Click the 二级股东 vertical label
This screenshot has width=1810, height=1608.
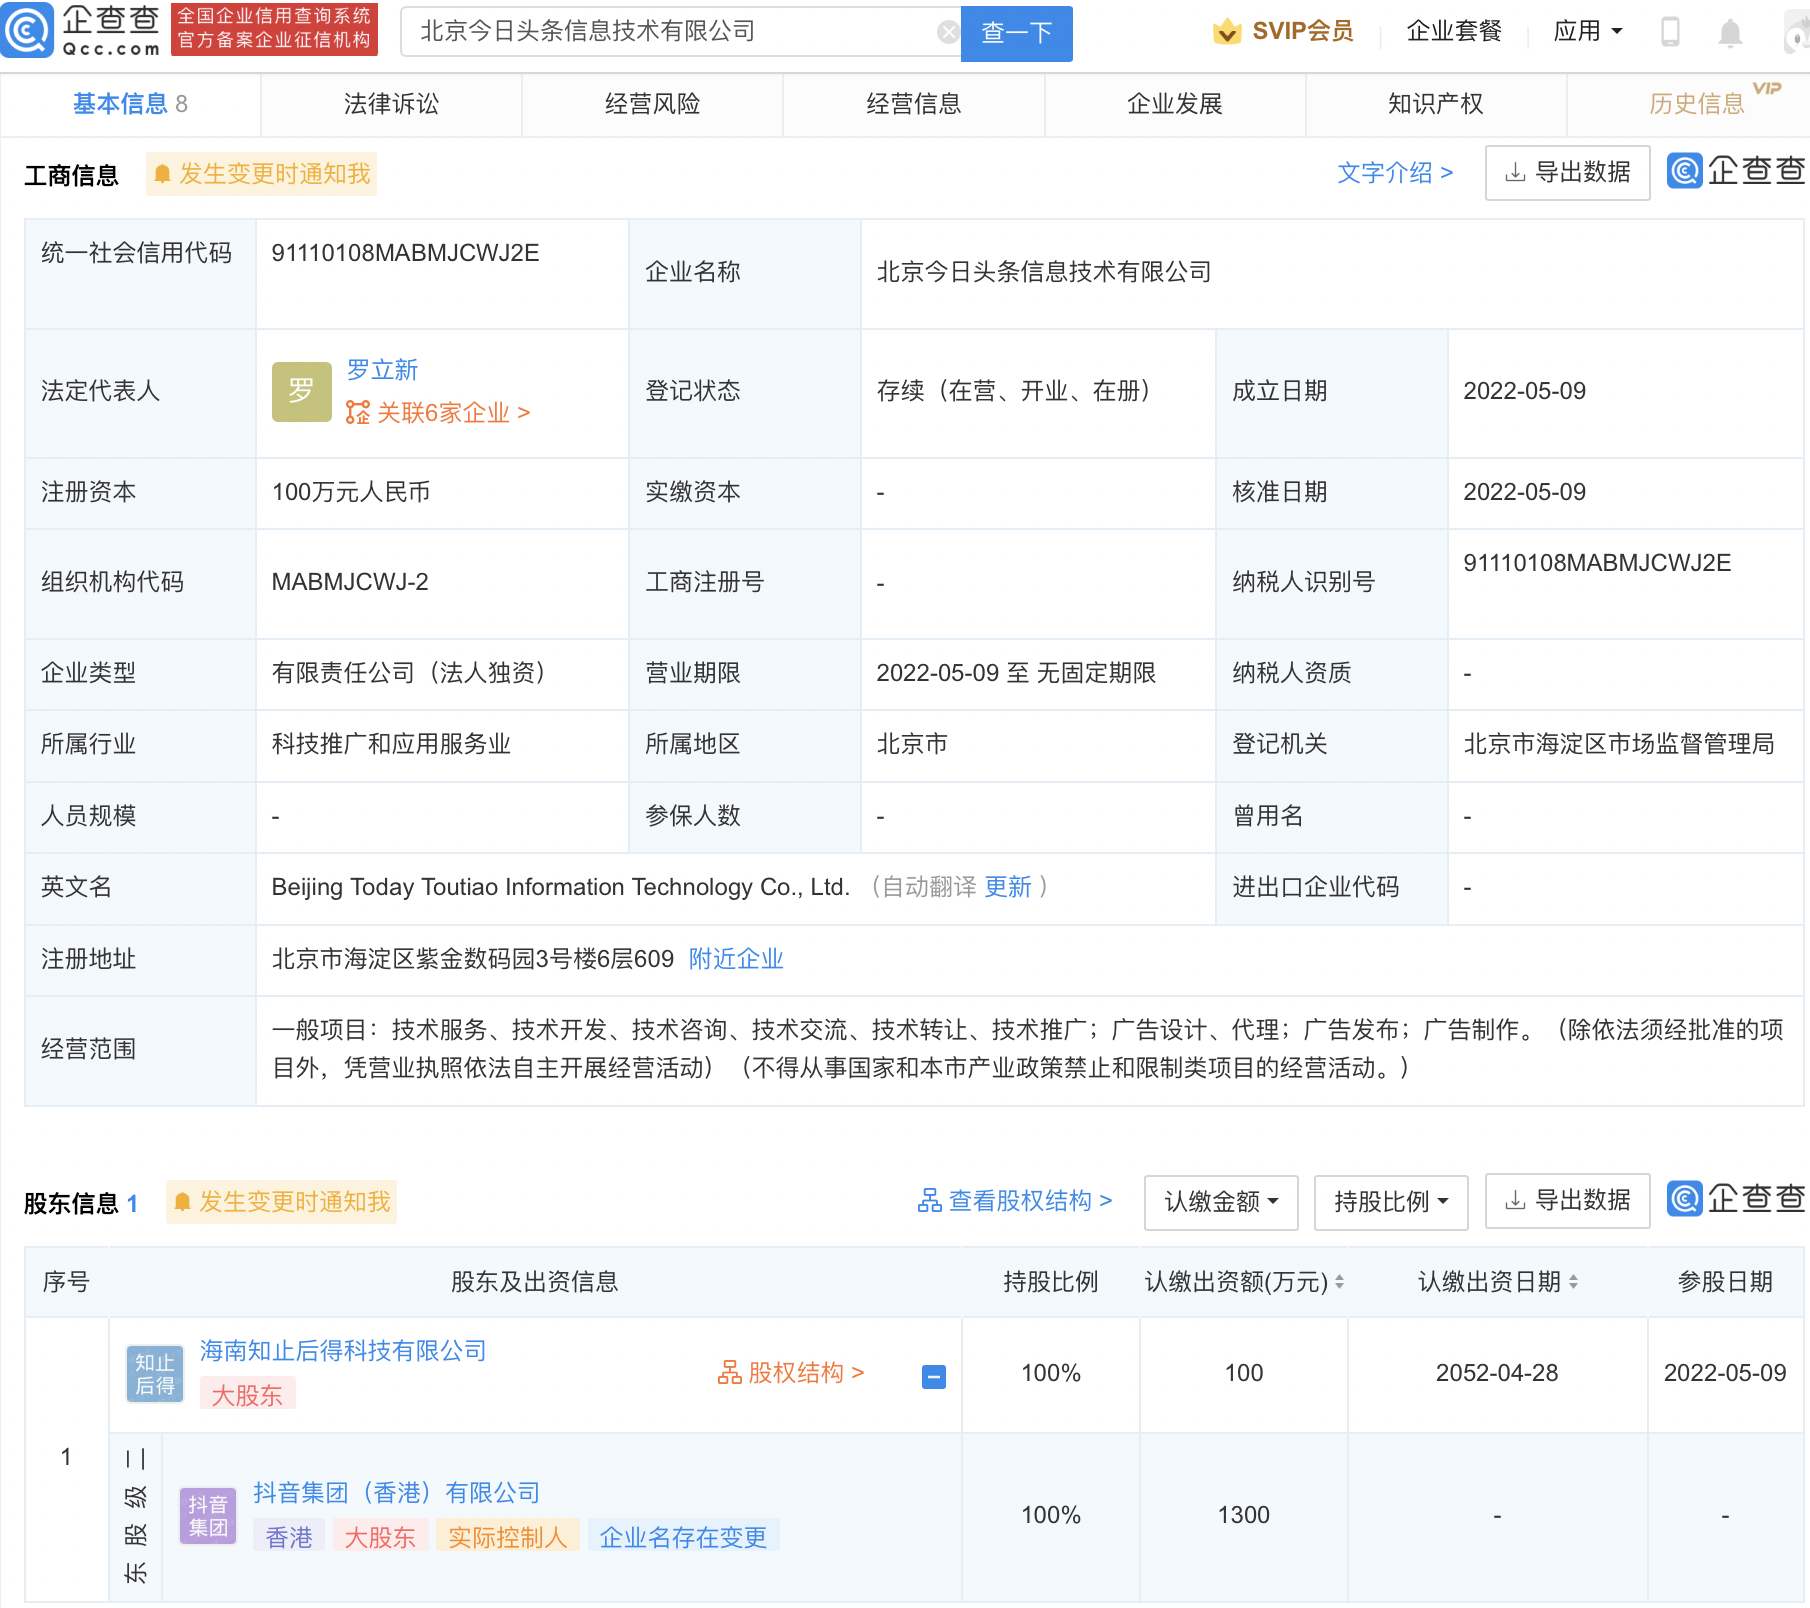coord(135,1516)
